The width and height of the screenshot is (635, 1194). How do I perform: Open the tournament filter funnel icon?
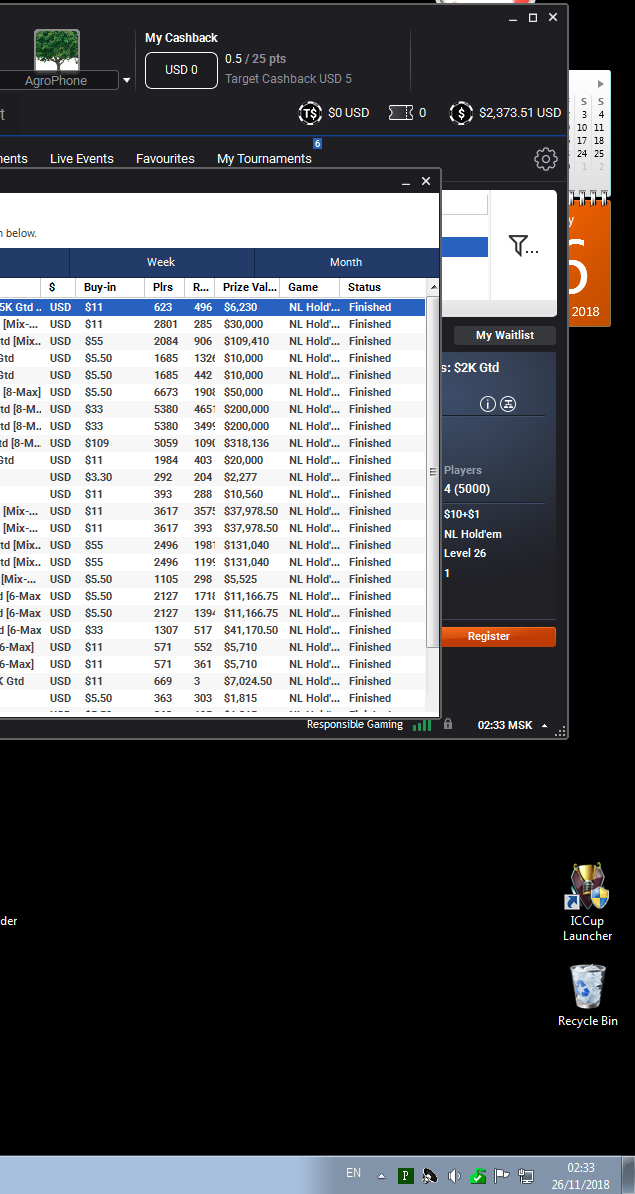522,245
